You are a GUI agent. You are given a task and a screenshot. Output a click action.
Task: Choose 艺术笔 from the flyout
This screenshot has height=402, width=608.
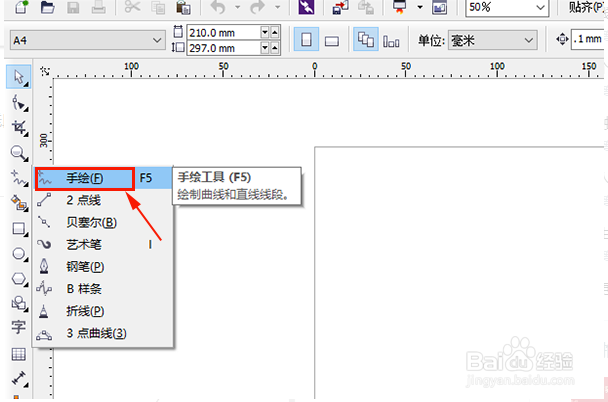(x=104, y=245)
